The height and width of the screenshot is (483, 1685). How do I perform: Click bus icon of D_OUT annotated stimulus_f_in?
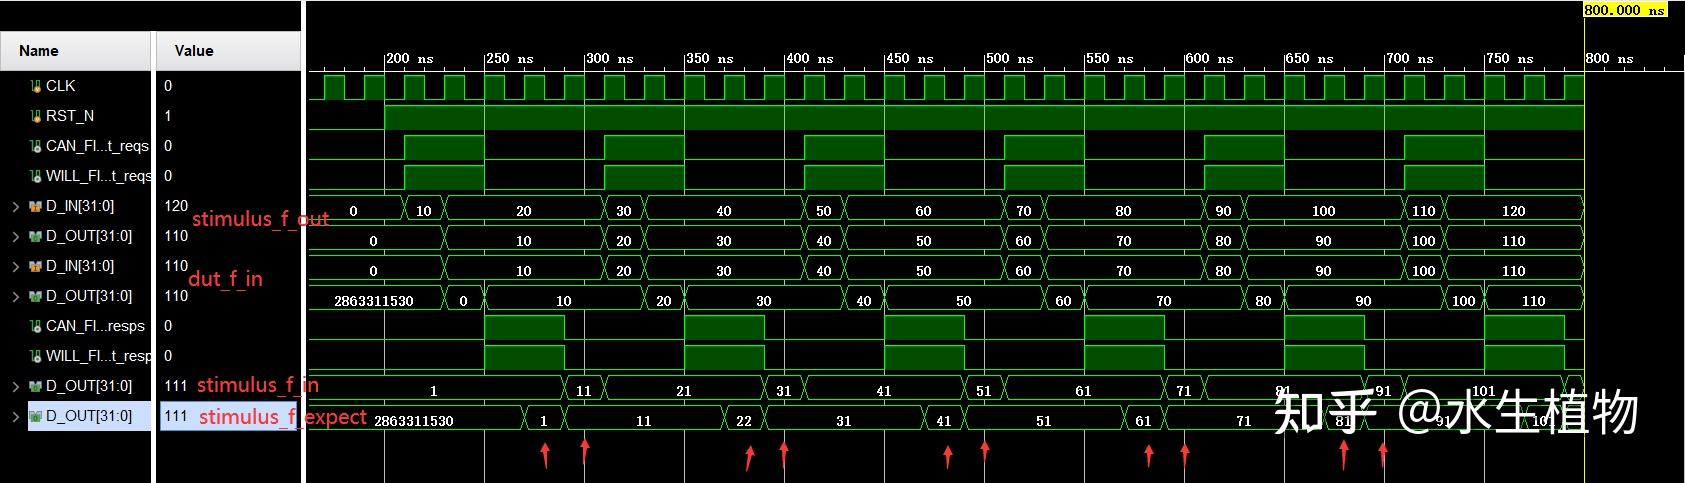[x=36, y=386]
